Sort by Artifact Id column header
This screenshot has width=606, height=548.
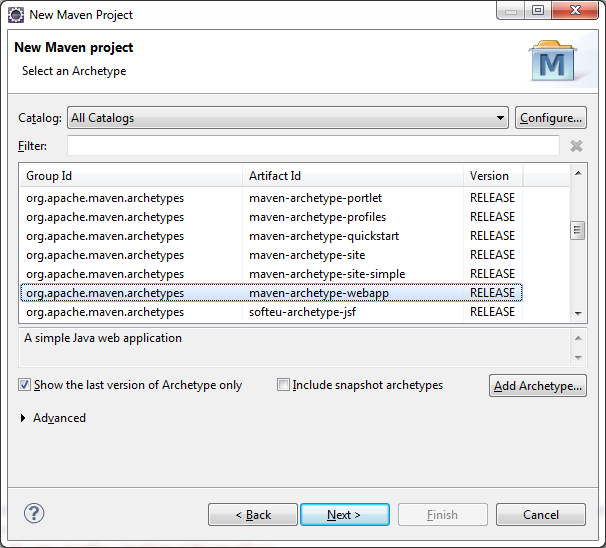click(353, 176)
